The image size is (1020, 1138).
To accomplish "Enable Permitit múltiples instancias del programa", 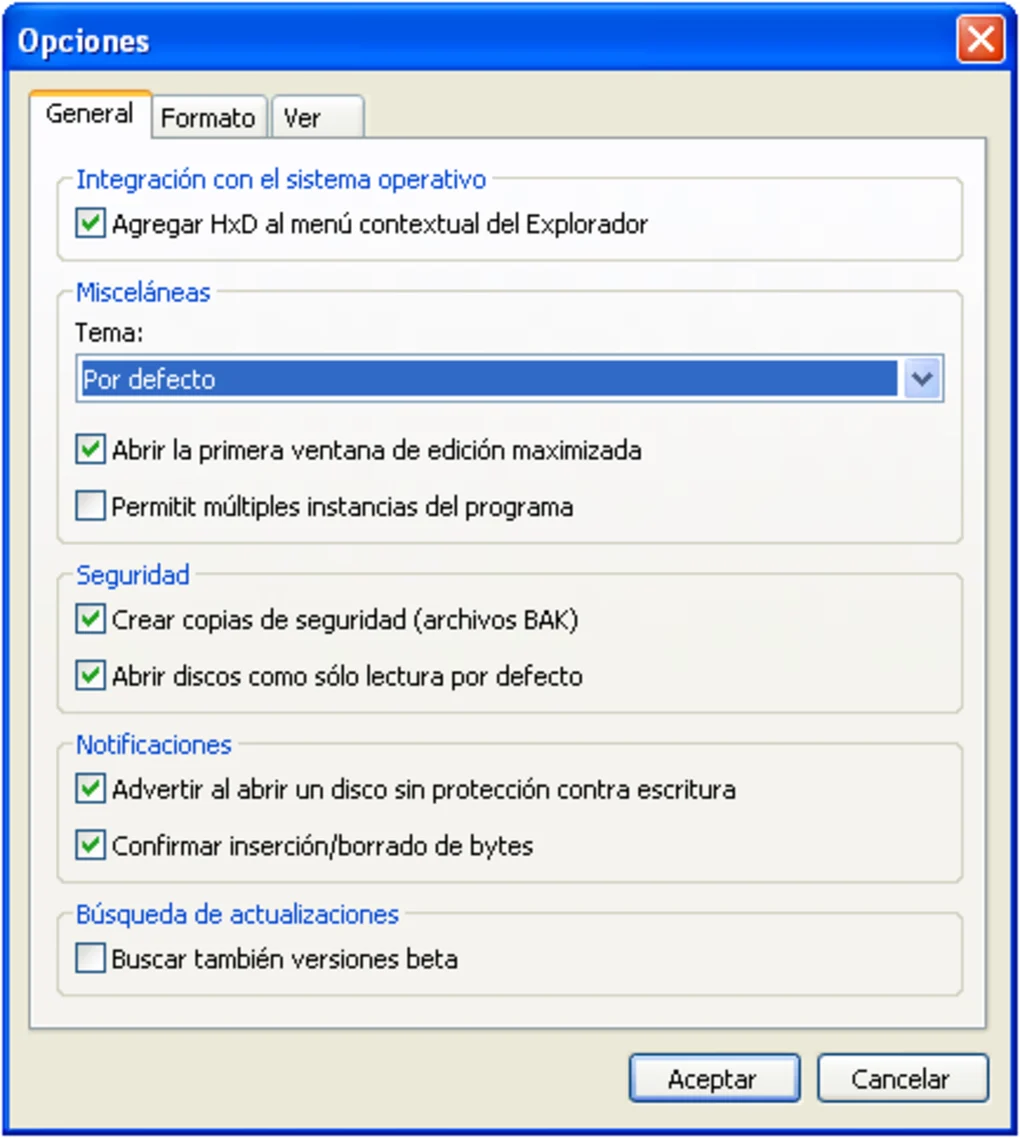I will point(90,506).
